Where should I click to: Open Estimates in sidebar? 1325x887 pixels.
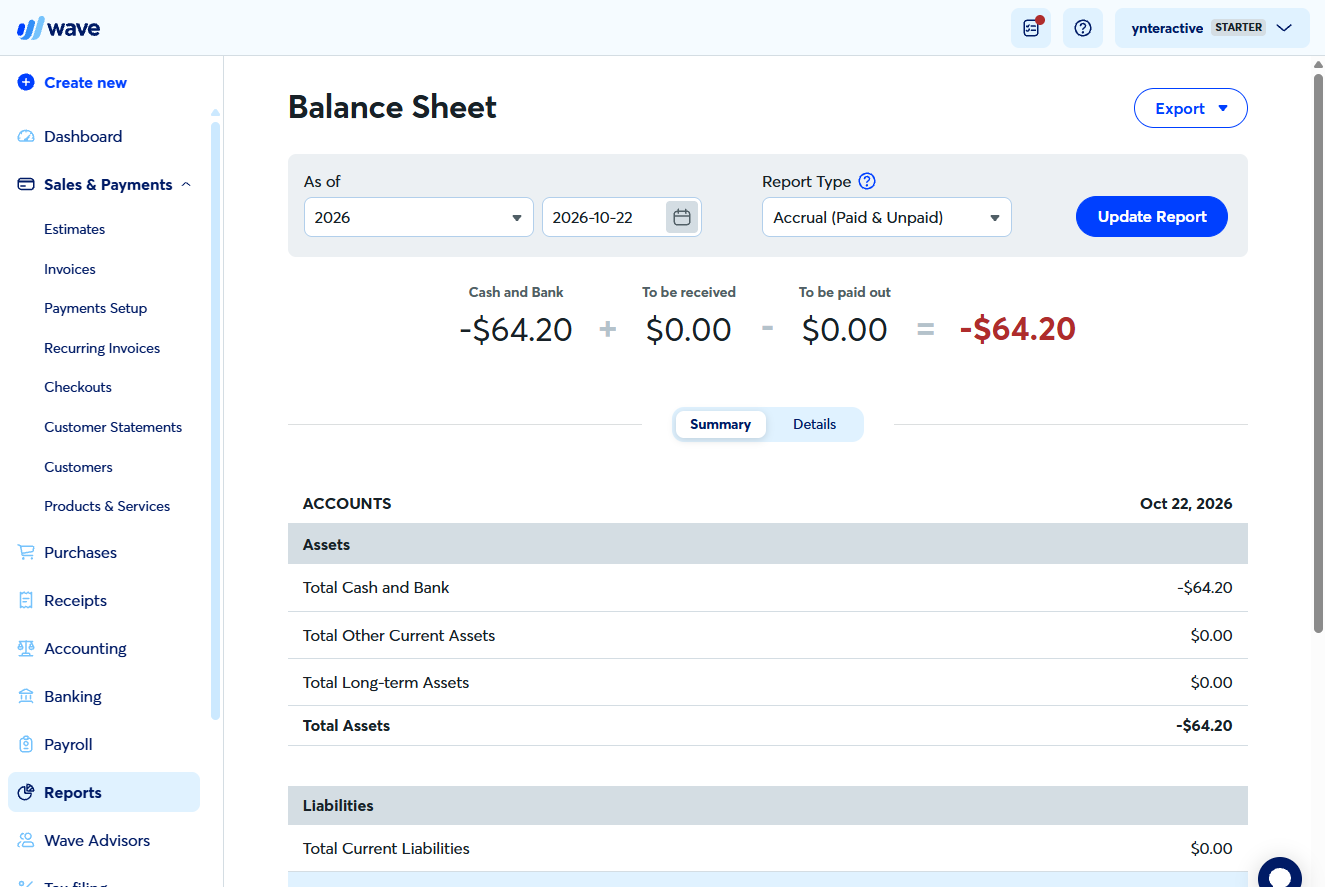tap(75, 230)
